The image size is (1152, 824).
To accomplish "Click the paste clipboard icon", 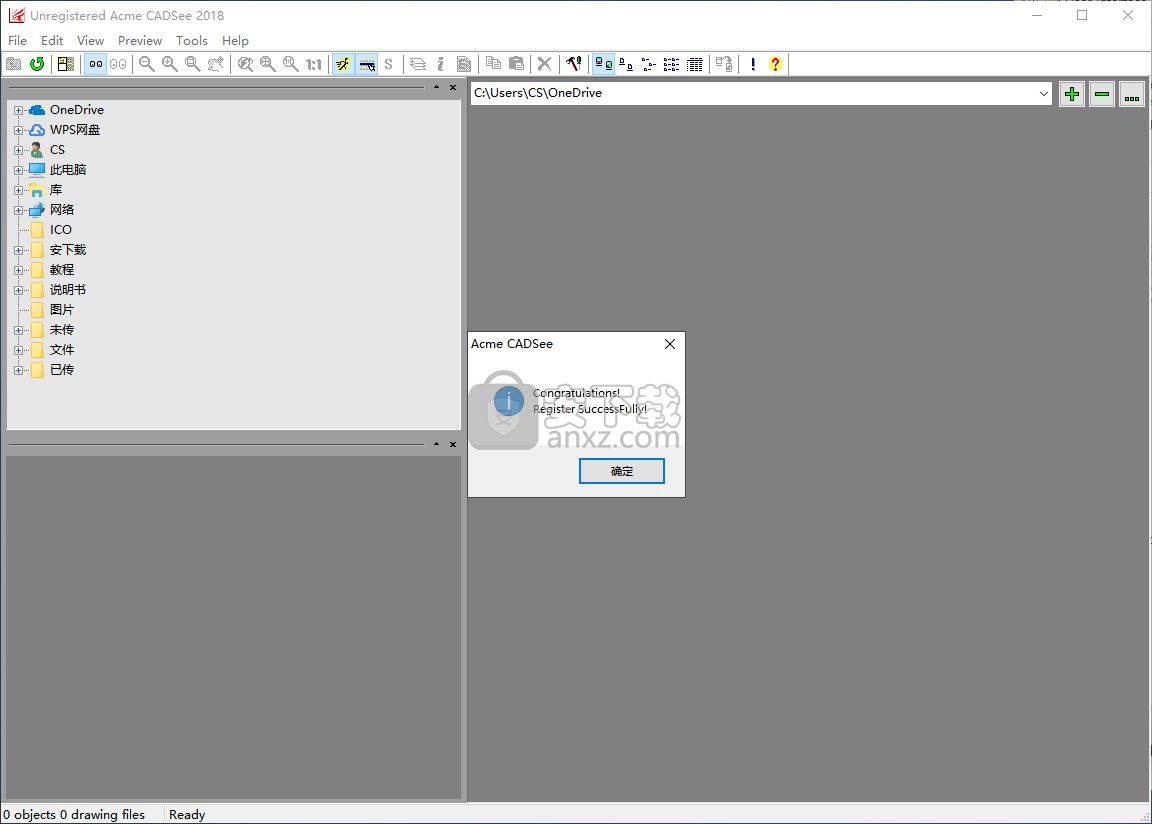I will point(516,65).
